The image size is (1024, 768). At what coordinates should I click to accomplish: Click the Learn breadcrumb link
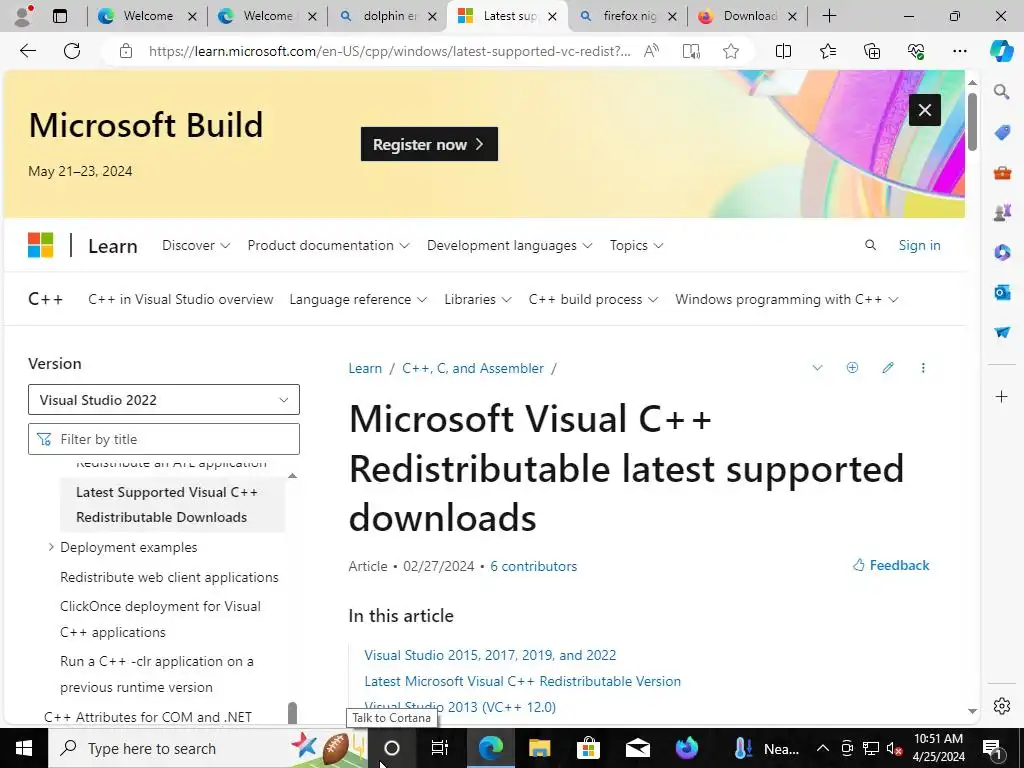(365, 368)
